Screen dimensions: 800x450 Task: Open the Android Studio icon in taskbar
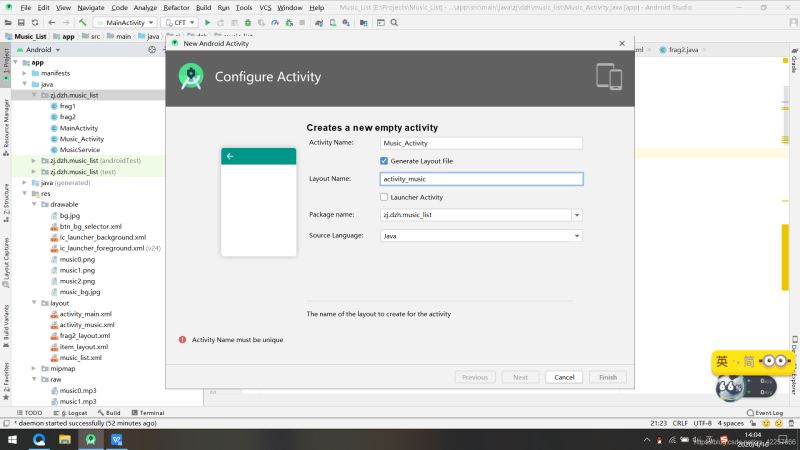[90, 439]
